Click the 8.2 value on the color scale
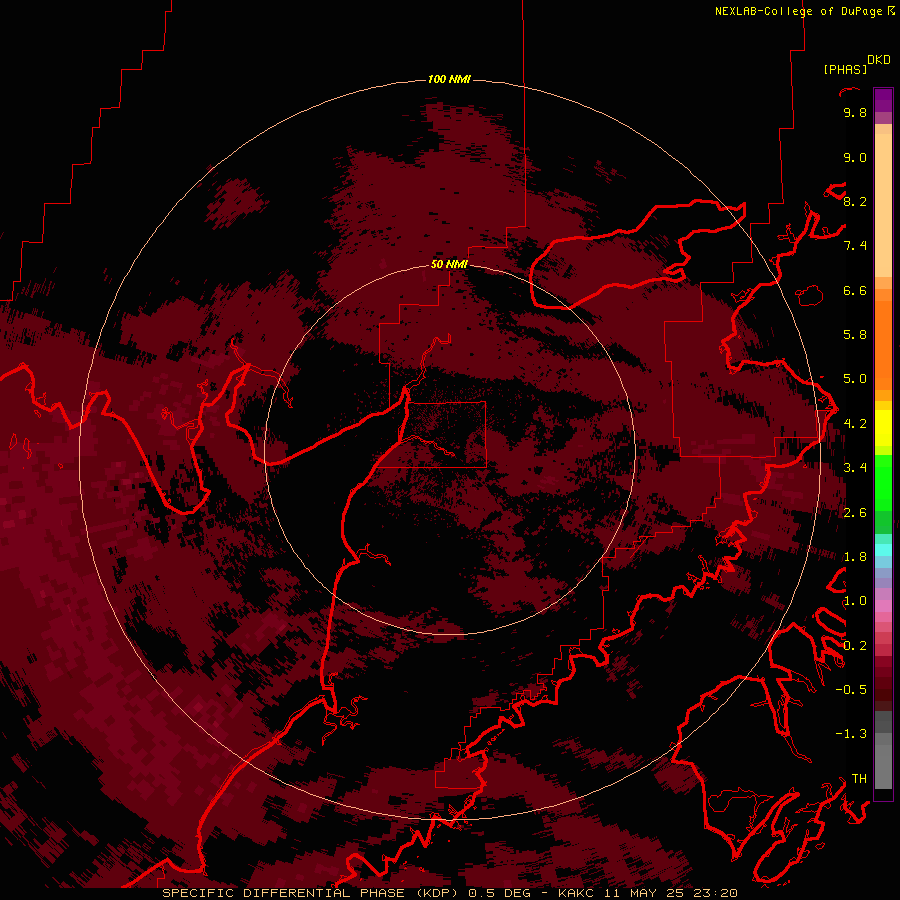 point(855,201)
